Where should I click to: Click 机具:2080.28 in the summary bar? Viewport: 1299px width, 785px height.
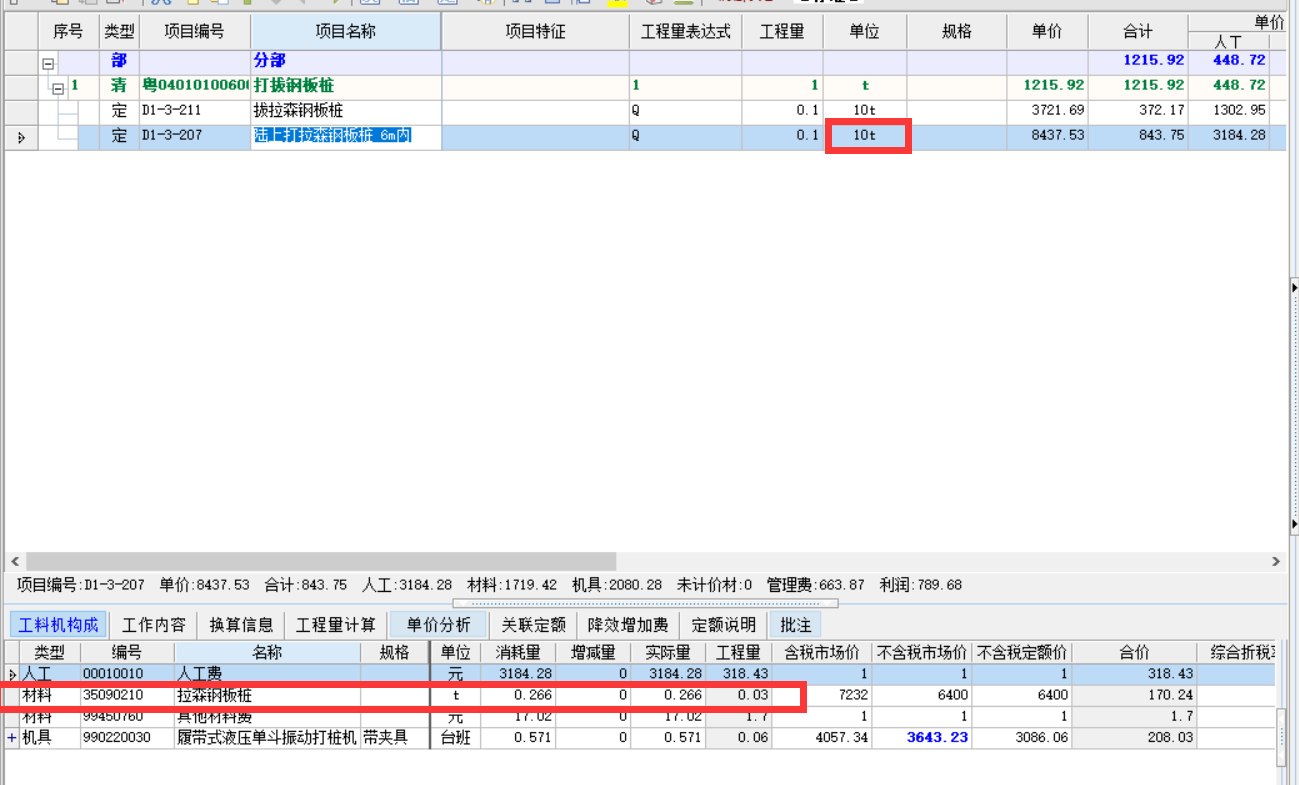pyautogui.click(x=616, y=585)
